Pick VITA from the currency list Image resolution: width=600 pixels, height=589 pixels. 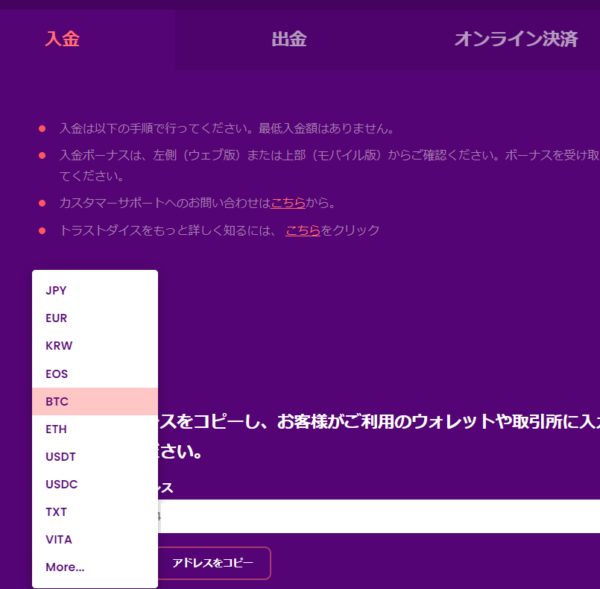pyautogui.click(x=59, y=540)
